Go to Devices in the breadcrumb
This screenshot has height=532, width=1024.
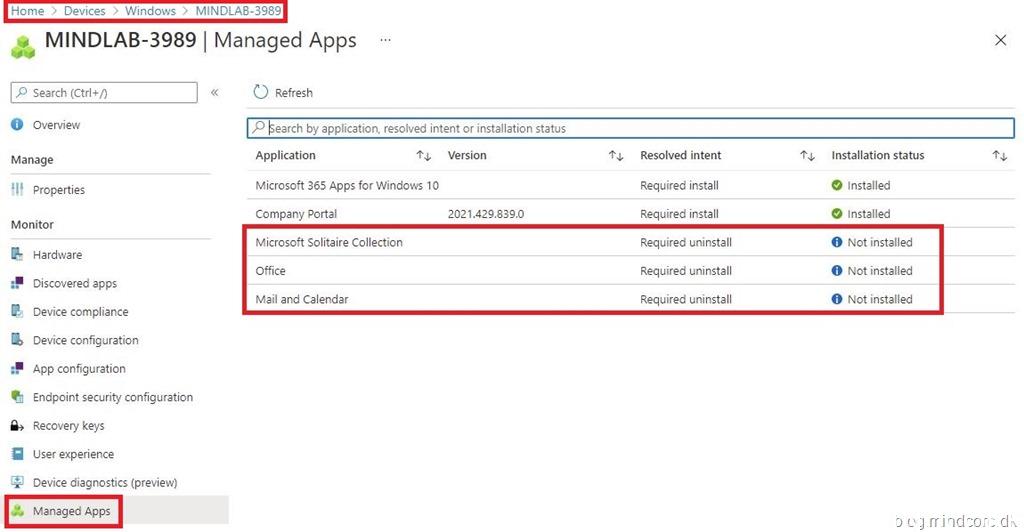pos(84,11)
